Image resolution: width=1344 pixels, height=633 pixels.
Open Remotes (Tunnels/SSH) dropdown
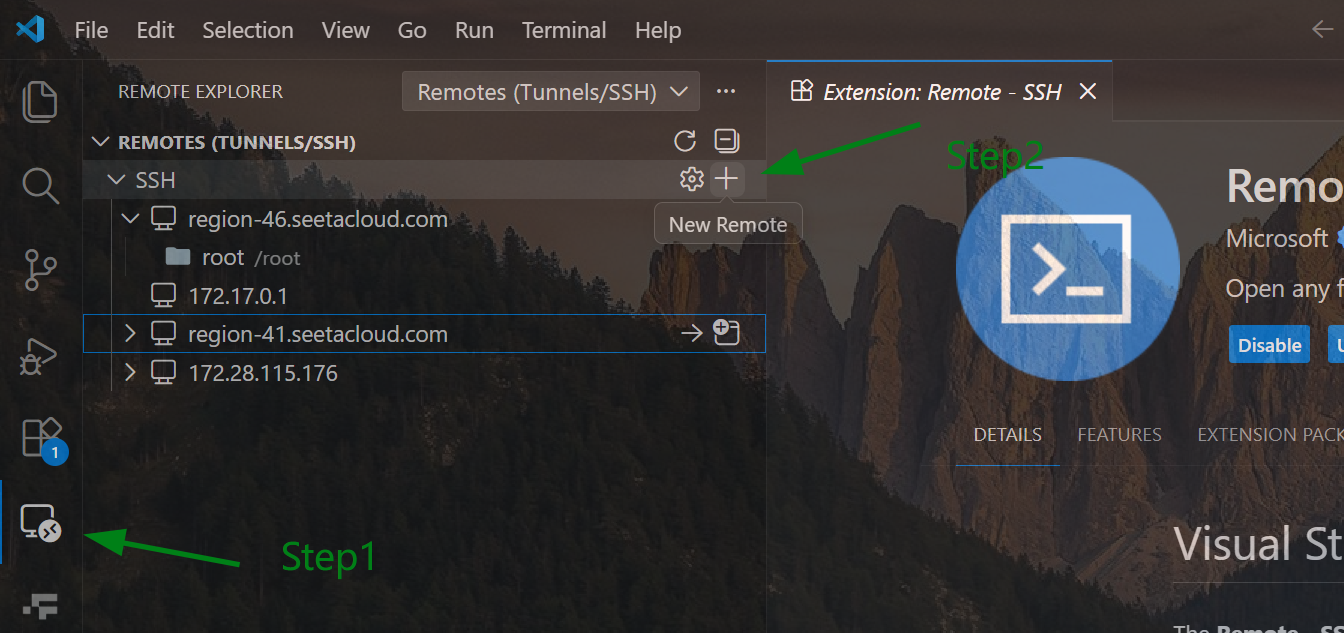click(x=551, y=92)
